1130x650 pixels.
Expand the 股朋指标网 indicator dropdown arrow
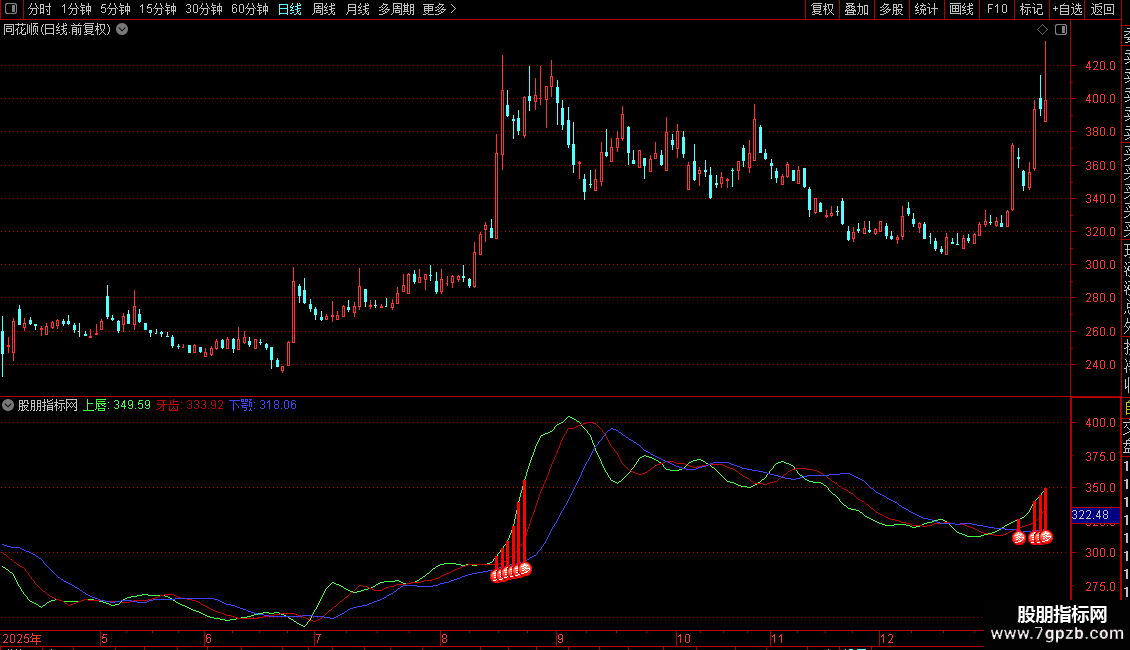[8, 405]
